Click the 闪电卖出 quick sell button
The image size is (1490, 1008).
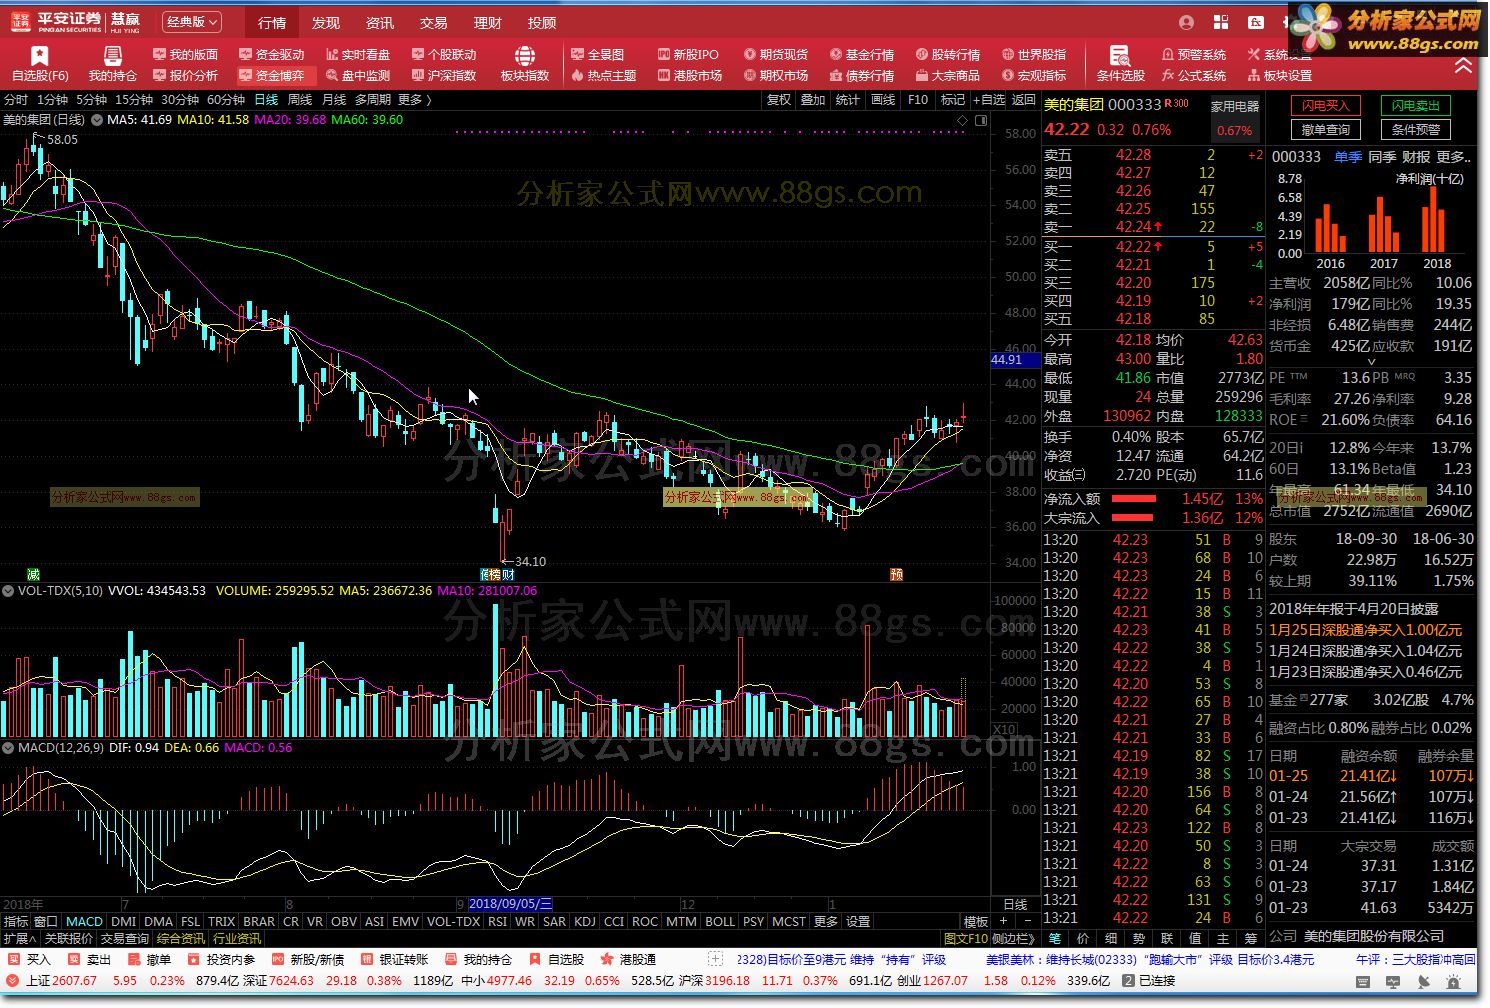tap(1416, 105)
